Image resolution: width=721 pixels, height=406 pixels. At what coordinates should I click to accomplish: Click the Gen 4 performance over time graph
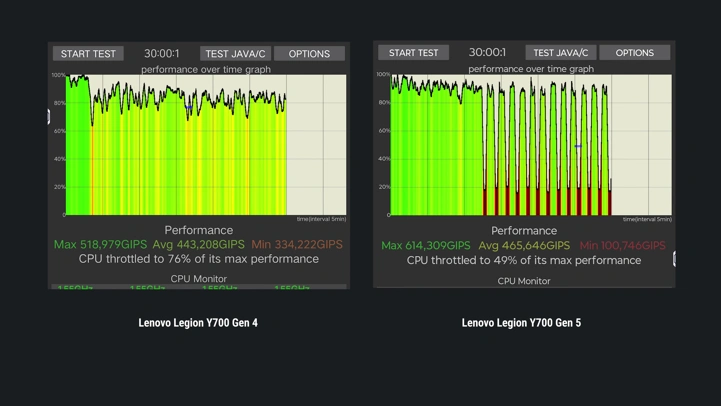tap(206, 144)
